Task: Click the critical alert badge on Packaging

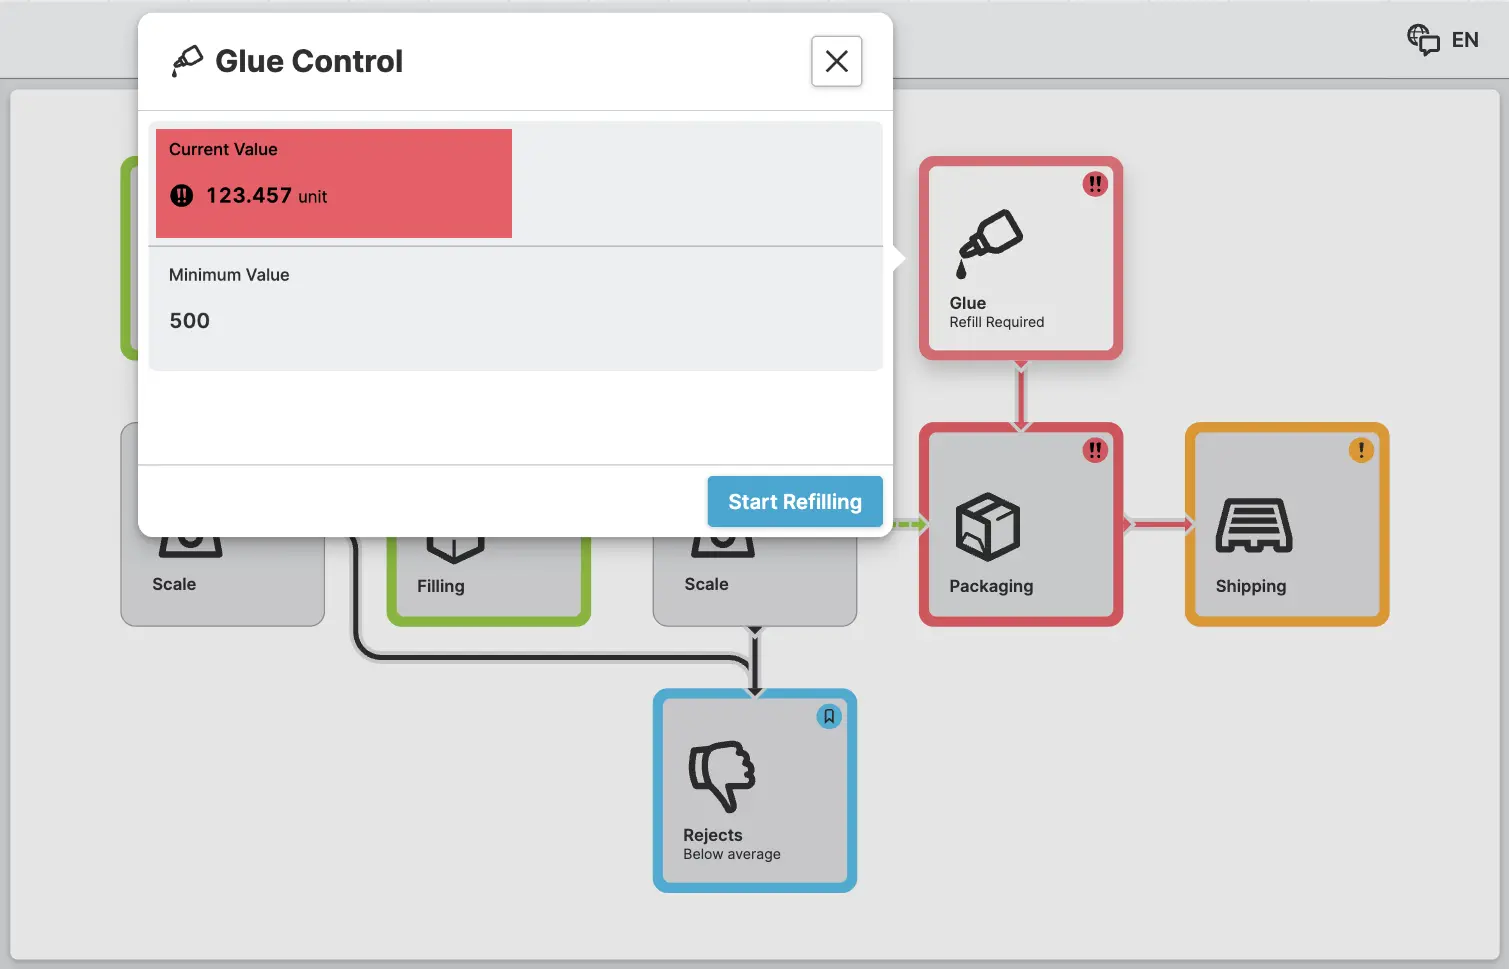Action: [1095, 450]
